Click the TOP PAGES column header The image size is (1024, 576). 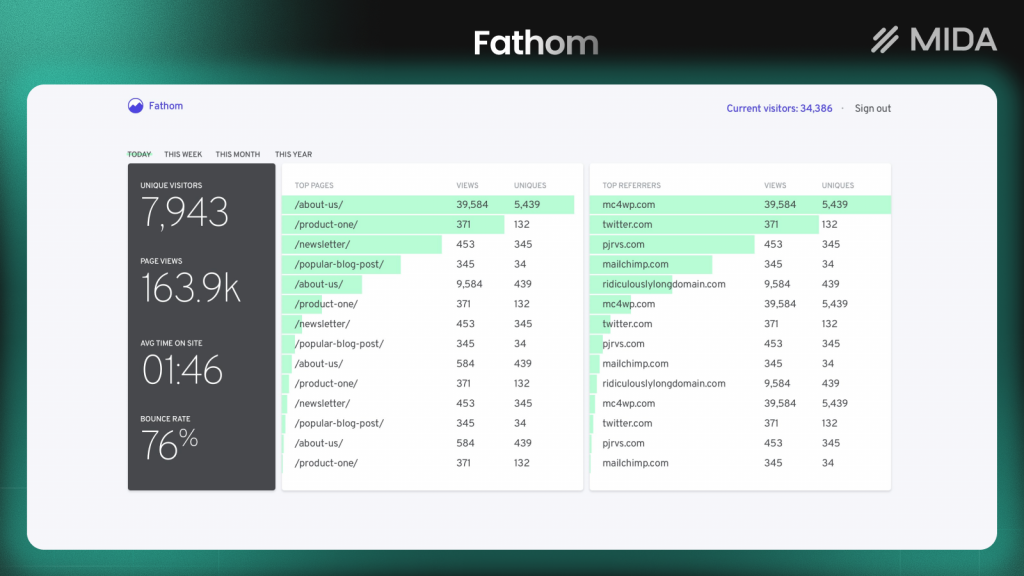(315, 185)
